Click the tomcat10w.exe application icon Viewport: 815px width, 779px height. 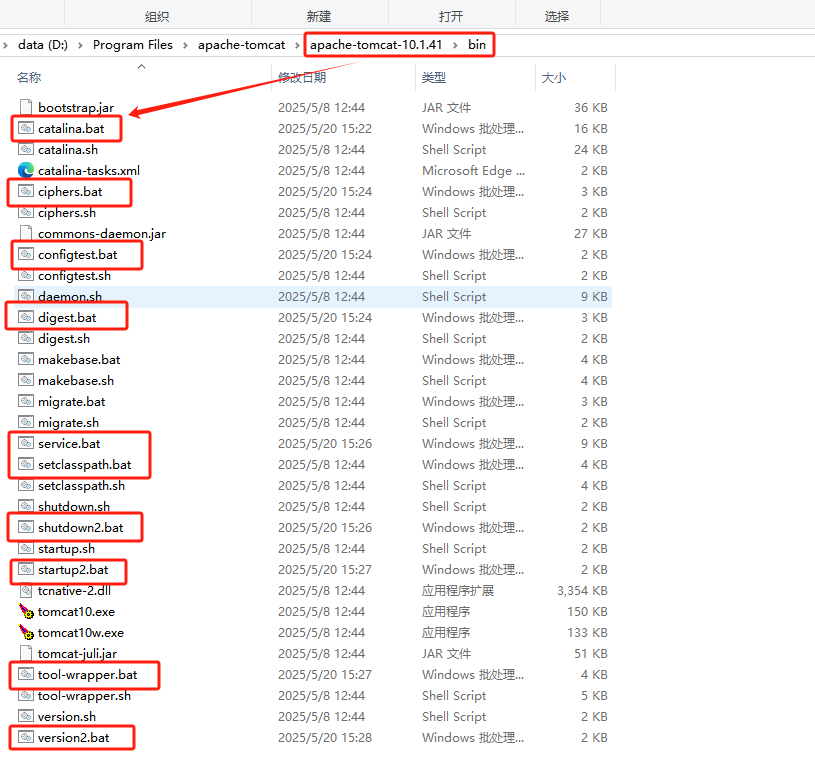tap(26, 632)
